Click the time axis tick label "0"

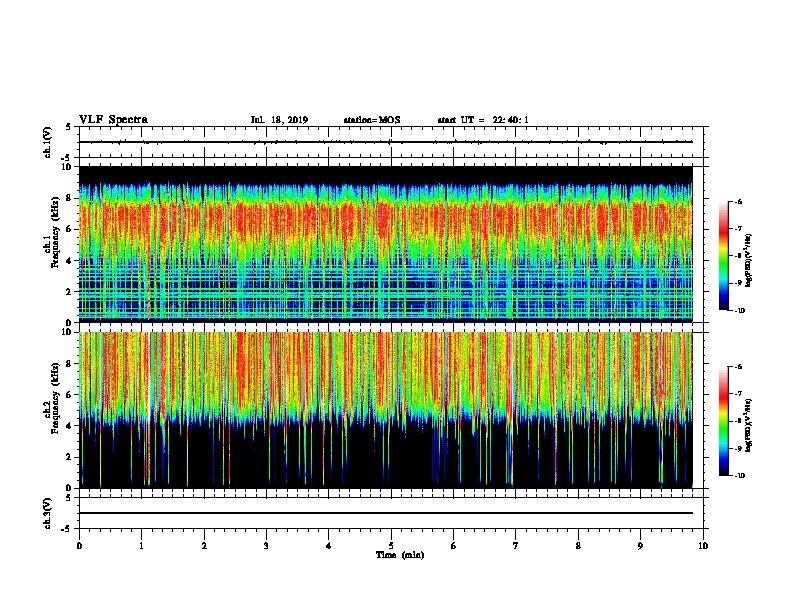pos(79,546)
